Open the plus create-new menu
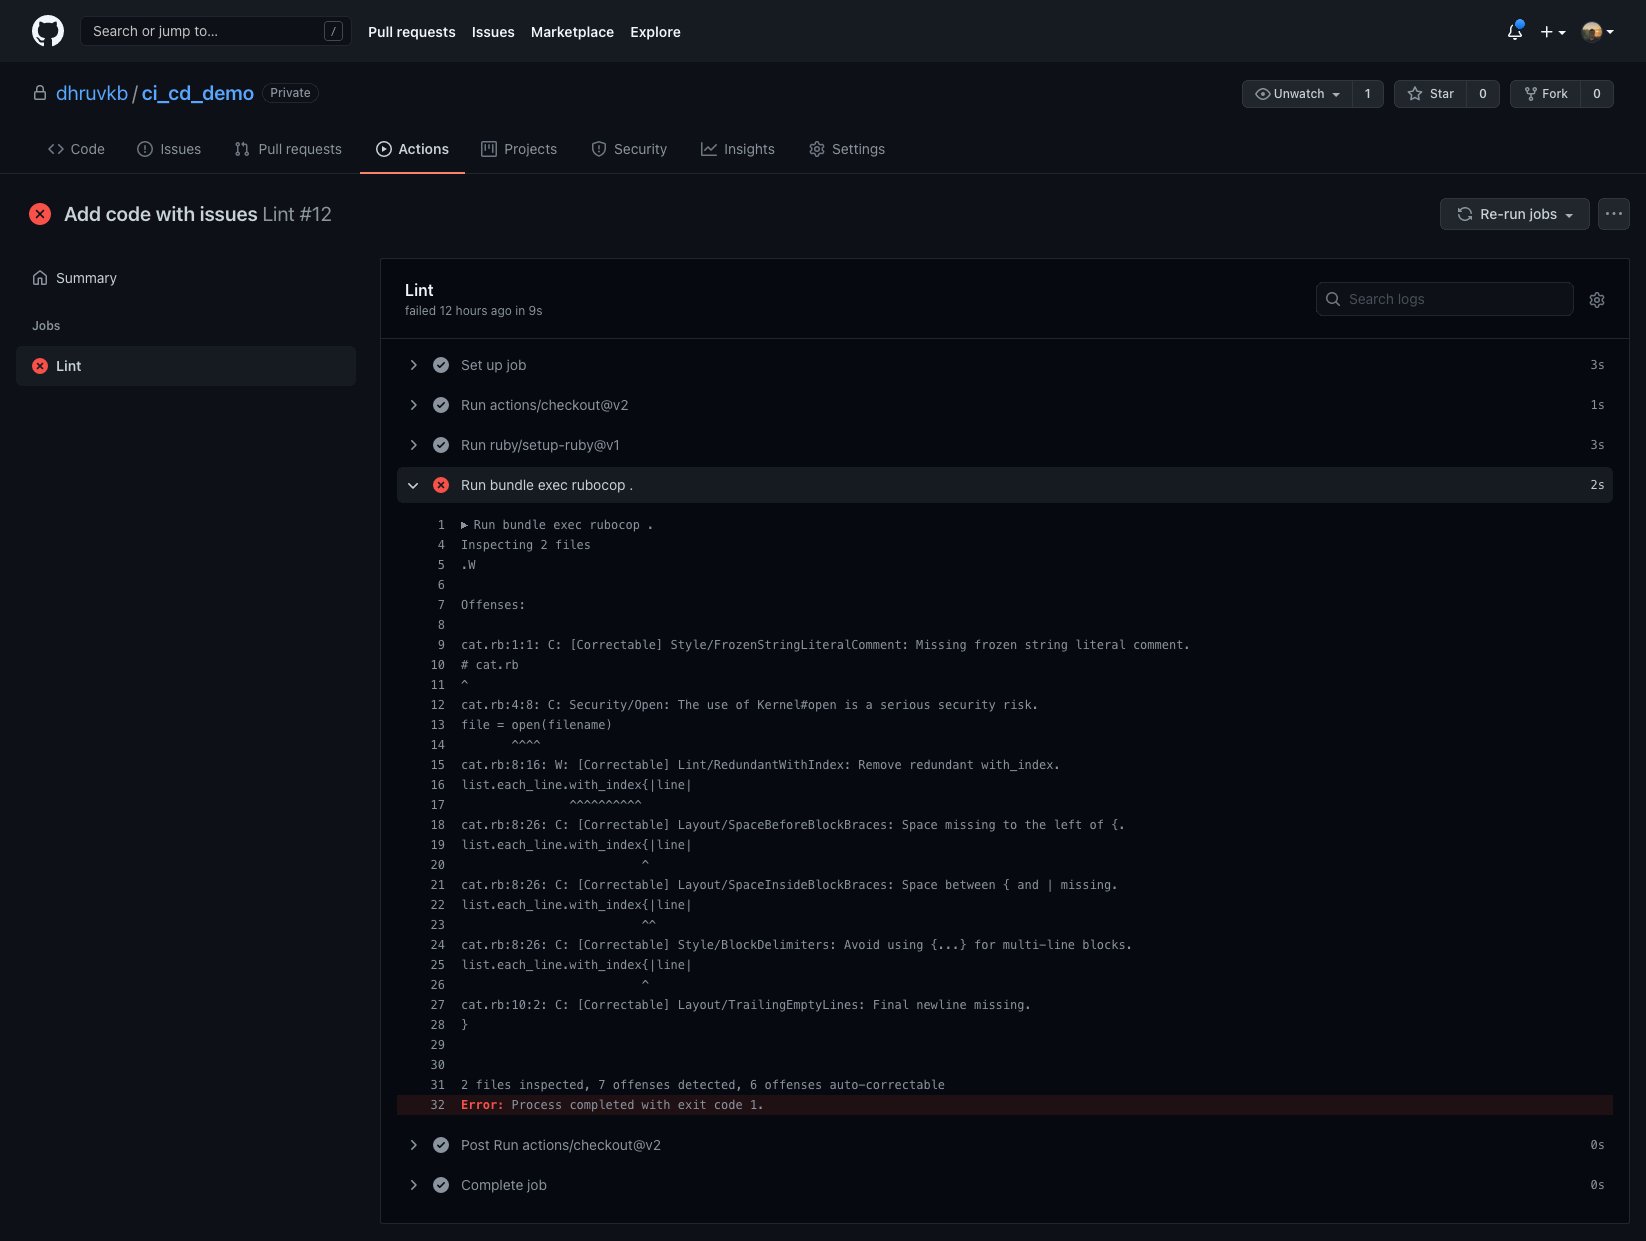Viewport: 1646px width, 1241px height. [1552, 32]
